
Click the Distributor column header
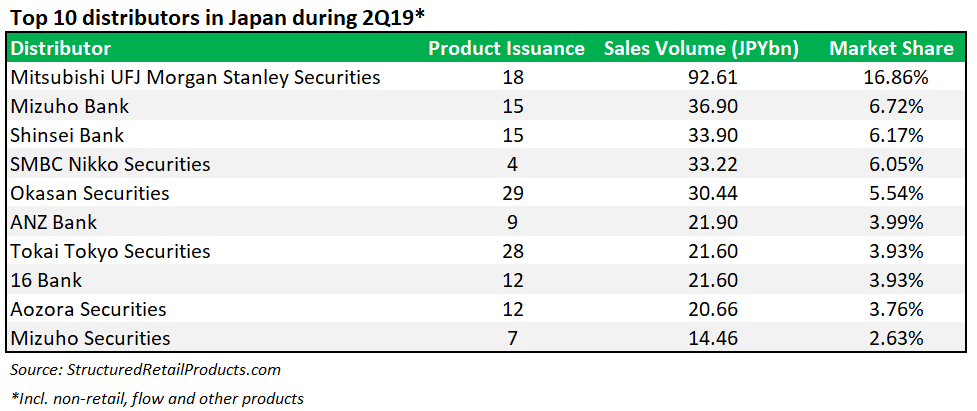(x=61, y=48)
